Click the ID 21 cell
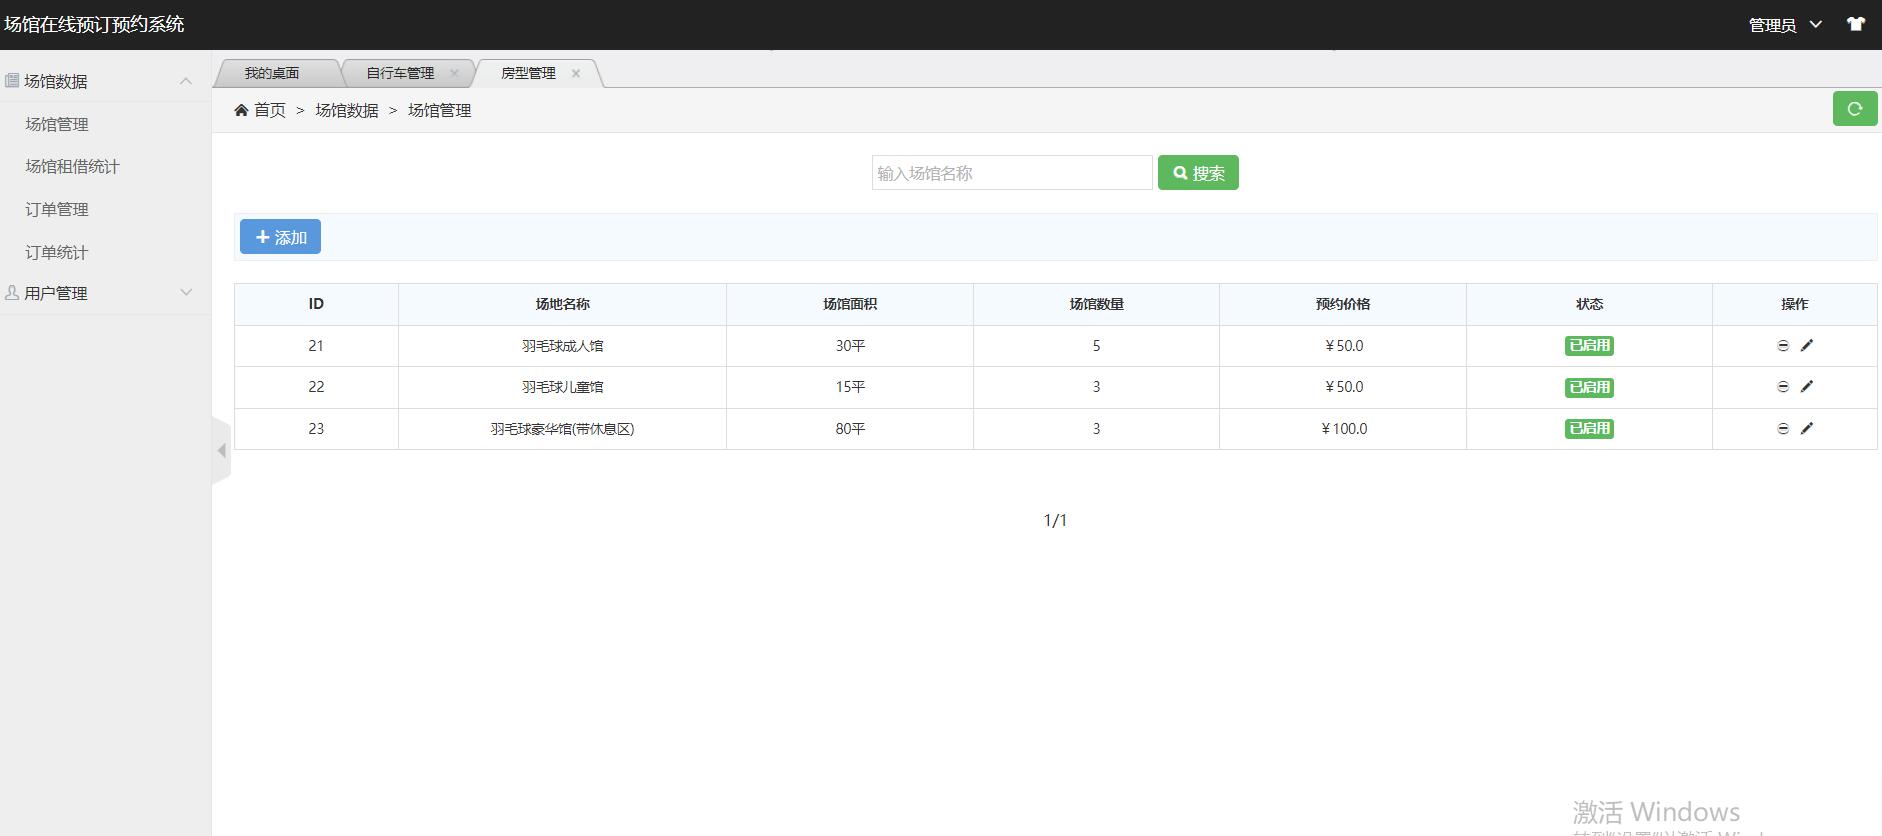 pyautogui.click(x=316, y=346)
